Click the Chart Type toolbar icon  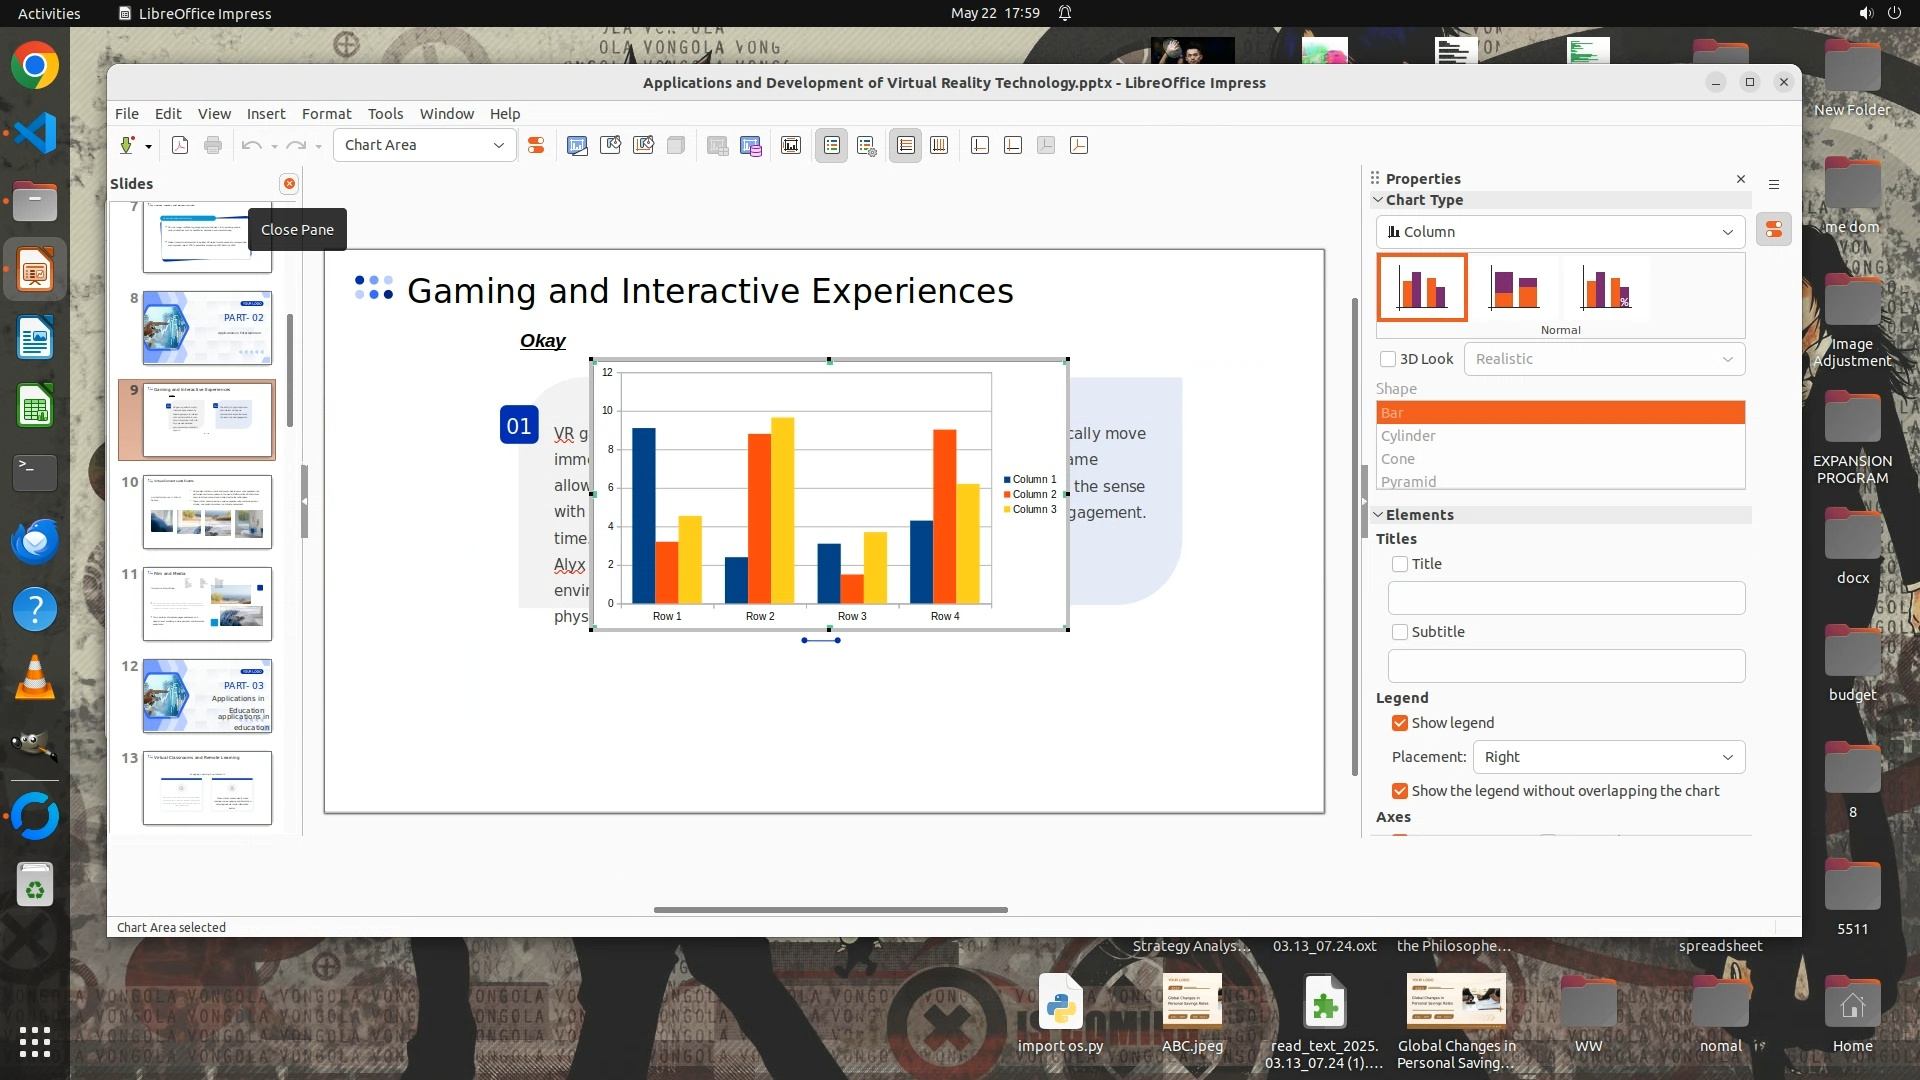click(x=577, y=145)
